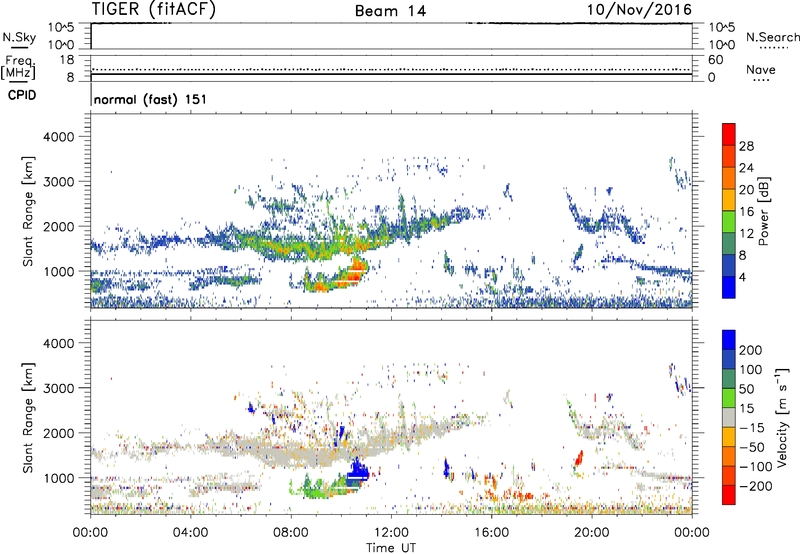Click the blue velocity patch near 10:30 UT
800x554 pixels.
pyautogui.click(x=358, y=472)
